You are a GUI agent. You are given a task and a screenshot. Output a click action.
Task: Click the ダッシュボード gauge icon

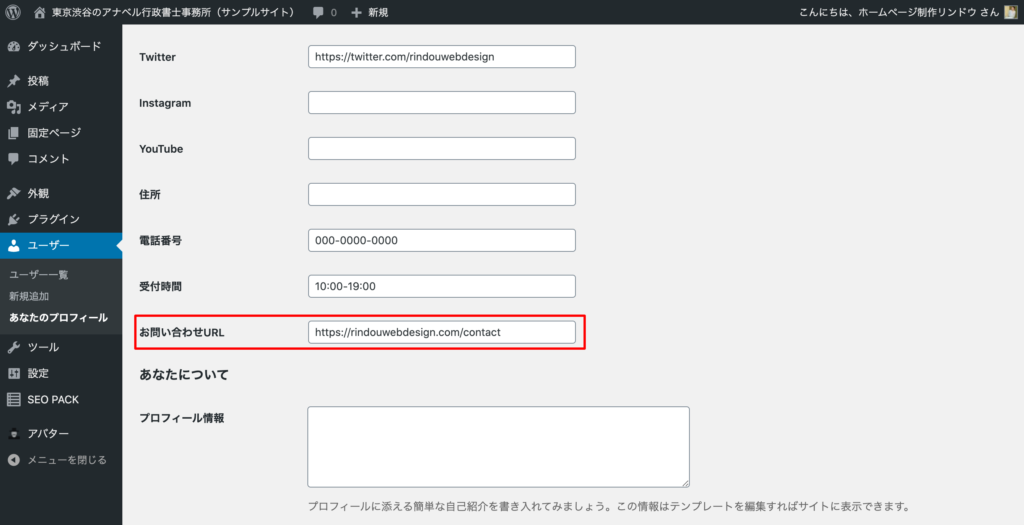[14, 46]
